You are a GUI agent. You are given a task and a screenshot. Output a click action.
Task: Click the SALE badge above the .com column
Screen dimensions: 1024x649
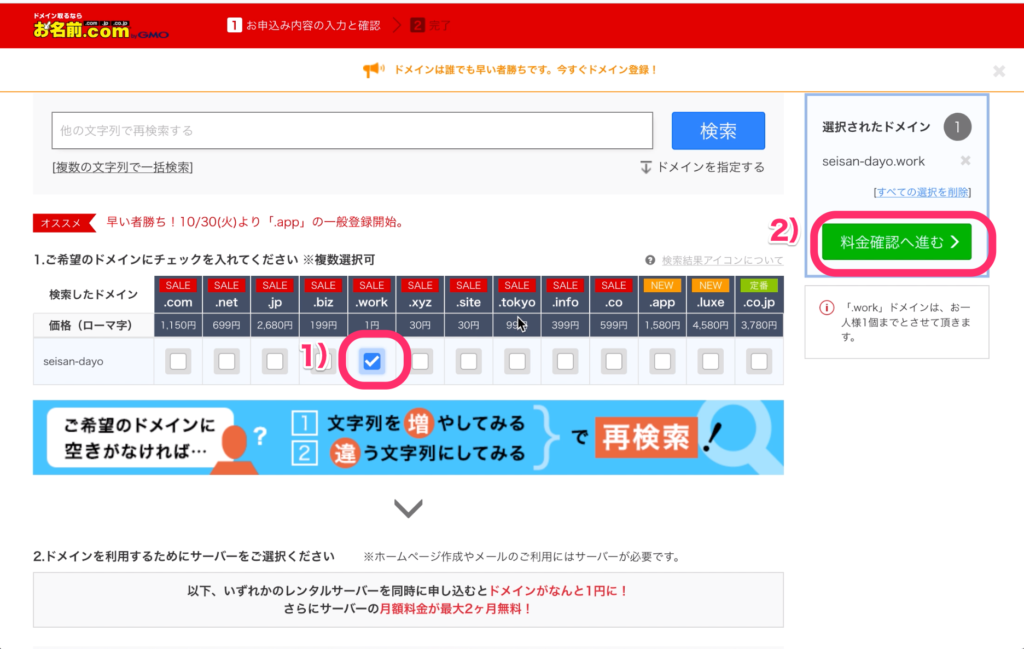(178, 285)
